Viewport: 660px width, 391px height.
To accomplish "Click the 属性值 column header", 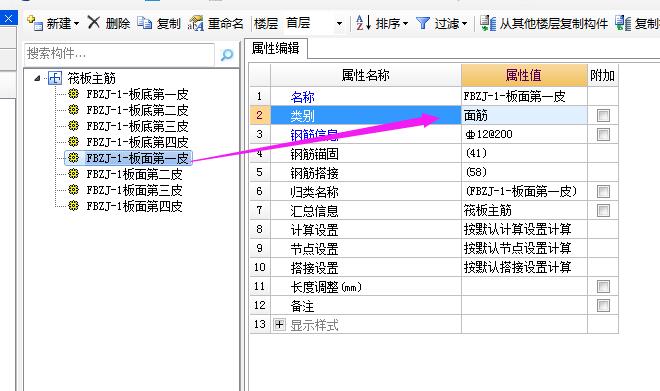I will 524,75.
